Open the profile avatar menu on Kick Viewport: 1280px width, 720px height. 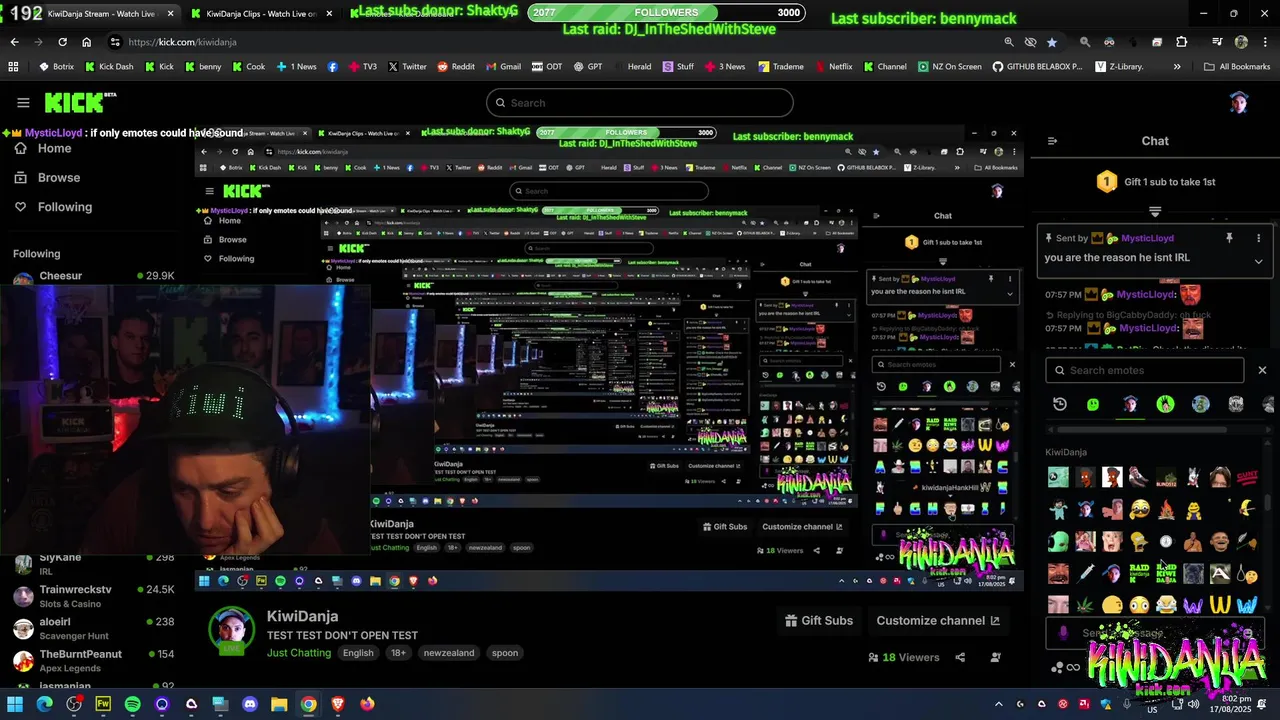1239,102
